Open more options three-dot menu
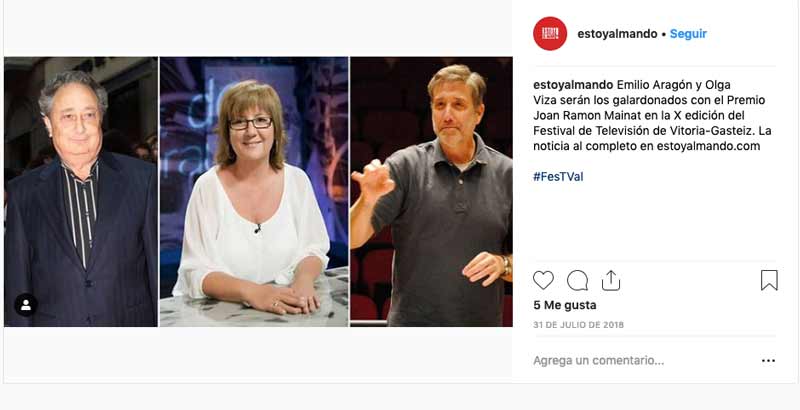The height and width of the screenshot is (410, 800). [x=768, y=361]
